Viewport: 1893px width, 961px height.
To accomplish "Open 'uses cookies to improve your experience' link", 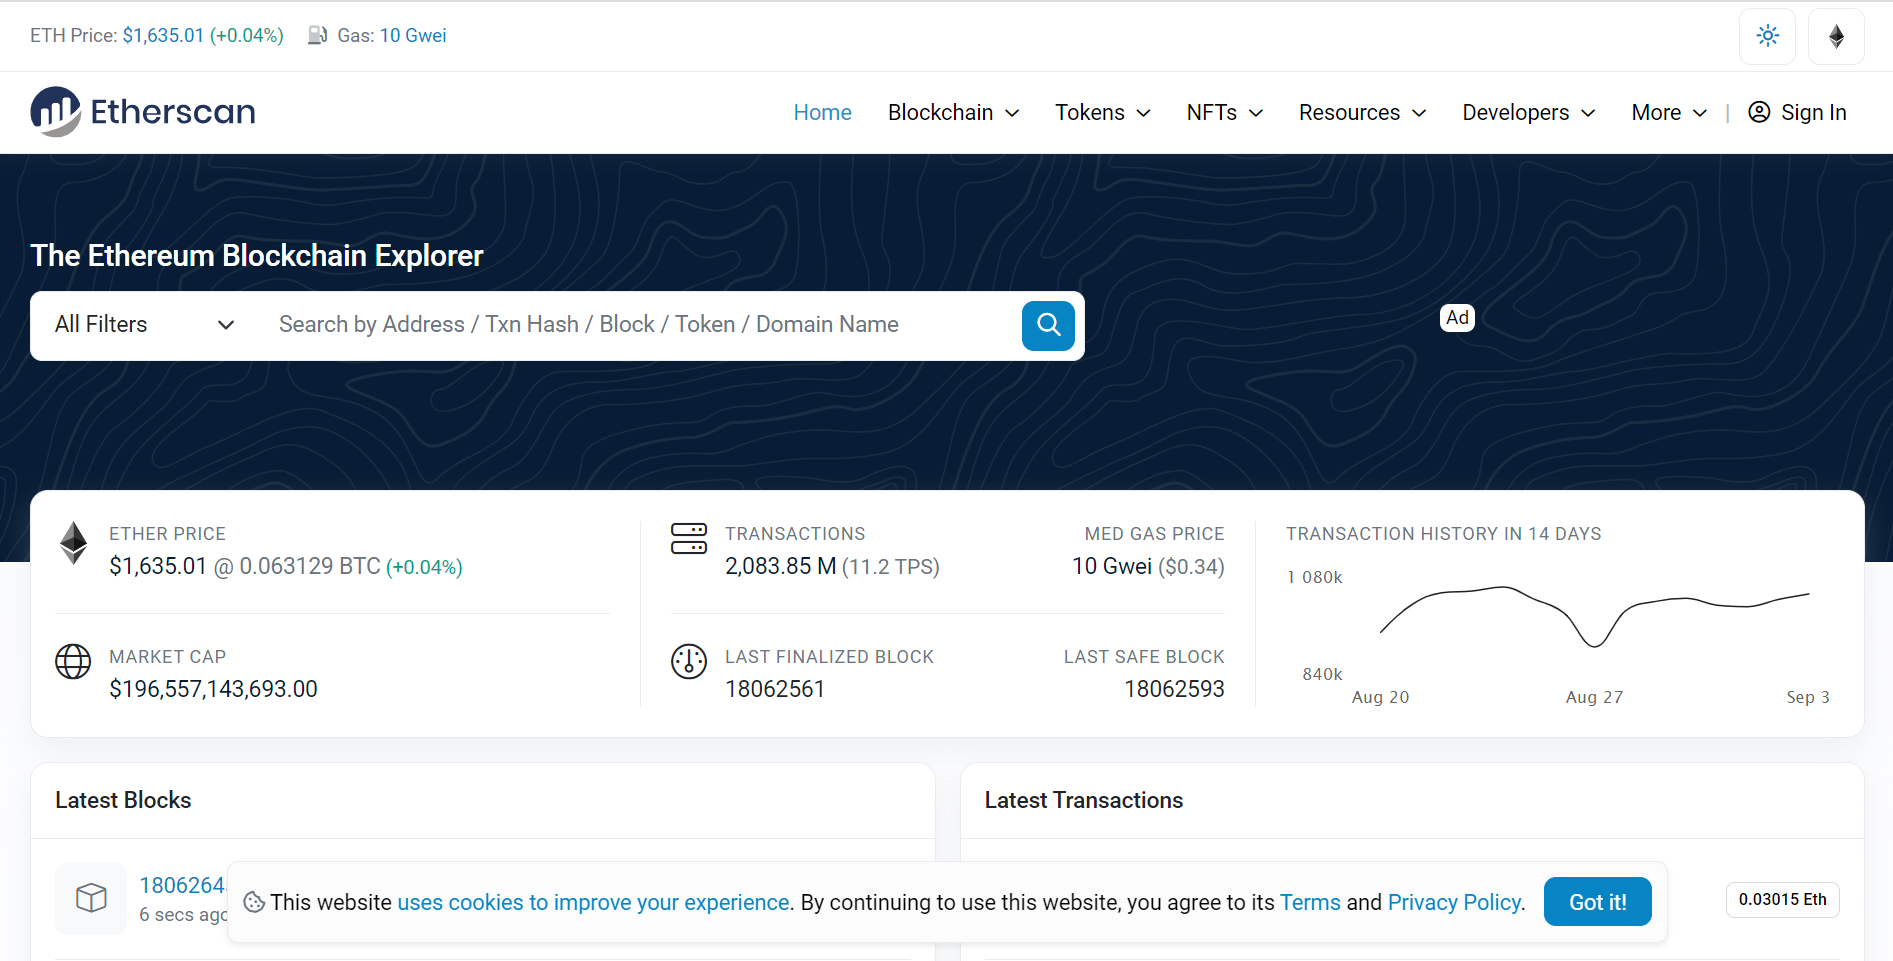I will coord(594,902).
